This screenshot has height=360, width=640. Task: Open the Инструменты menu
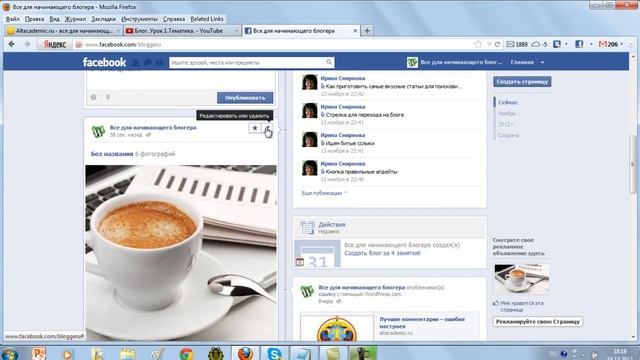tap(139, 19)
